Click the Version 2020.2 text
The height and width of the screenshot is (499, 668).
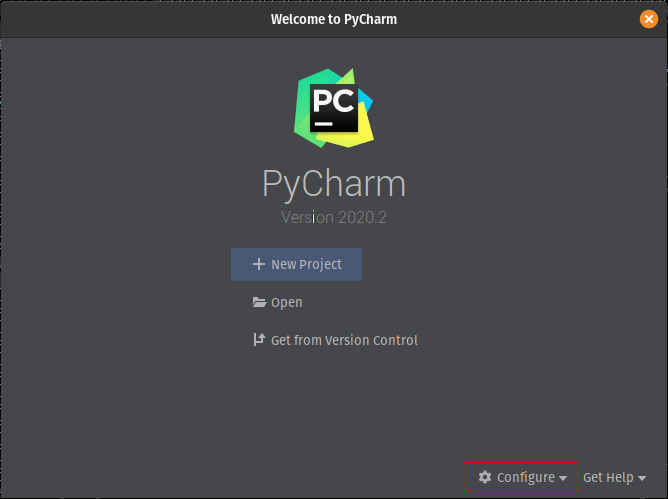point(334,217)
